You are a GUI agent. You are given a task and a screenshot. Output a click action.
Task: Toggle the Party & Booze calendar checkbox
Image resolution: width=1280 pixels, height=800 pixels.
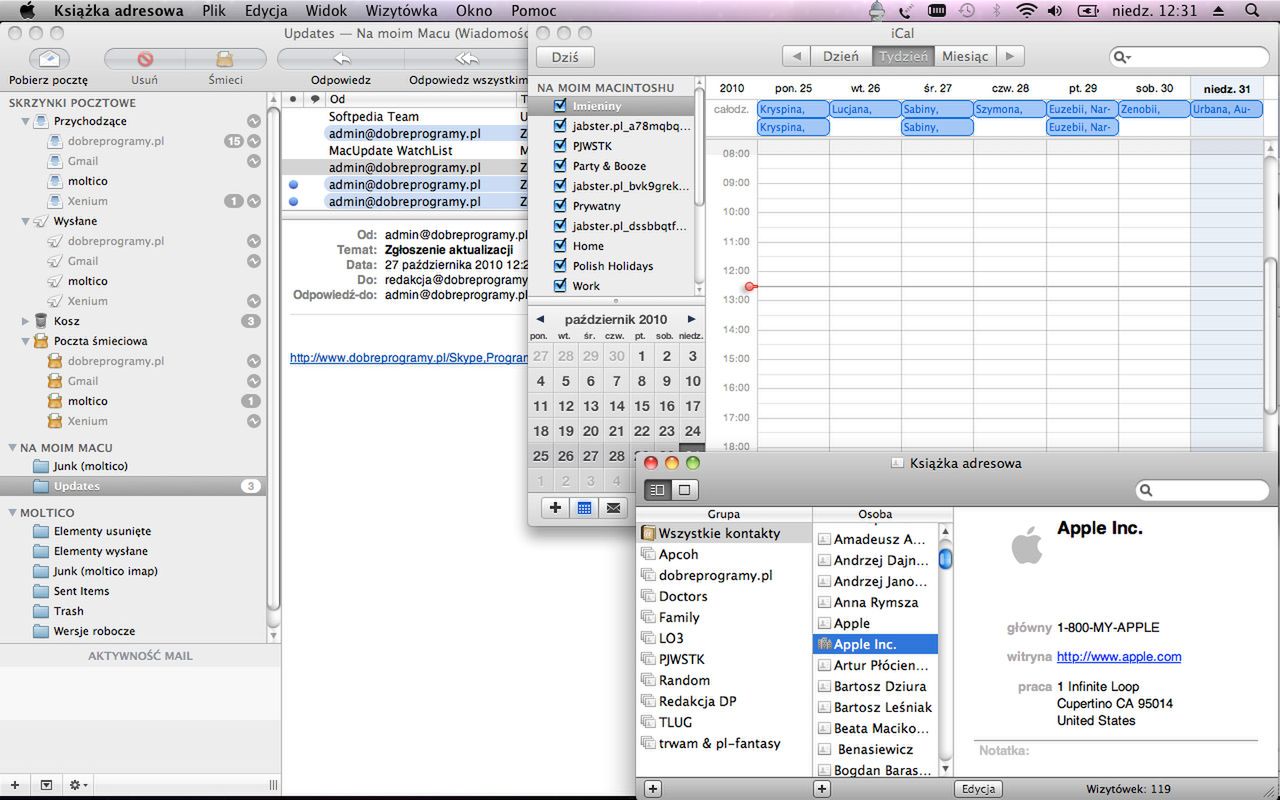click(x=558, y=166)
